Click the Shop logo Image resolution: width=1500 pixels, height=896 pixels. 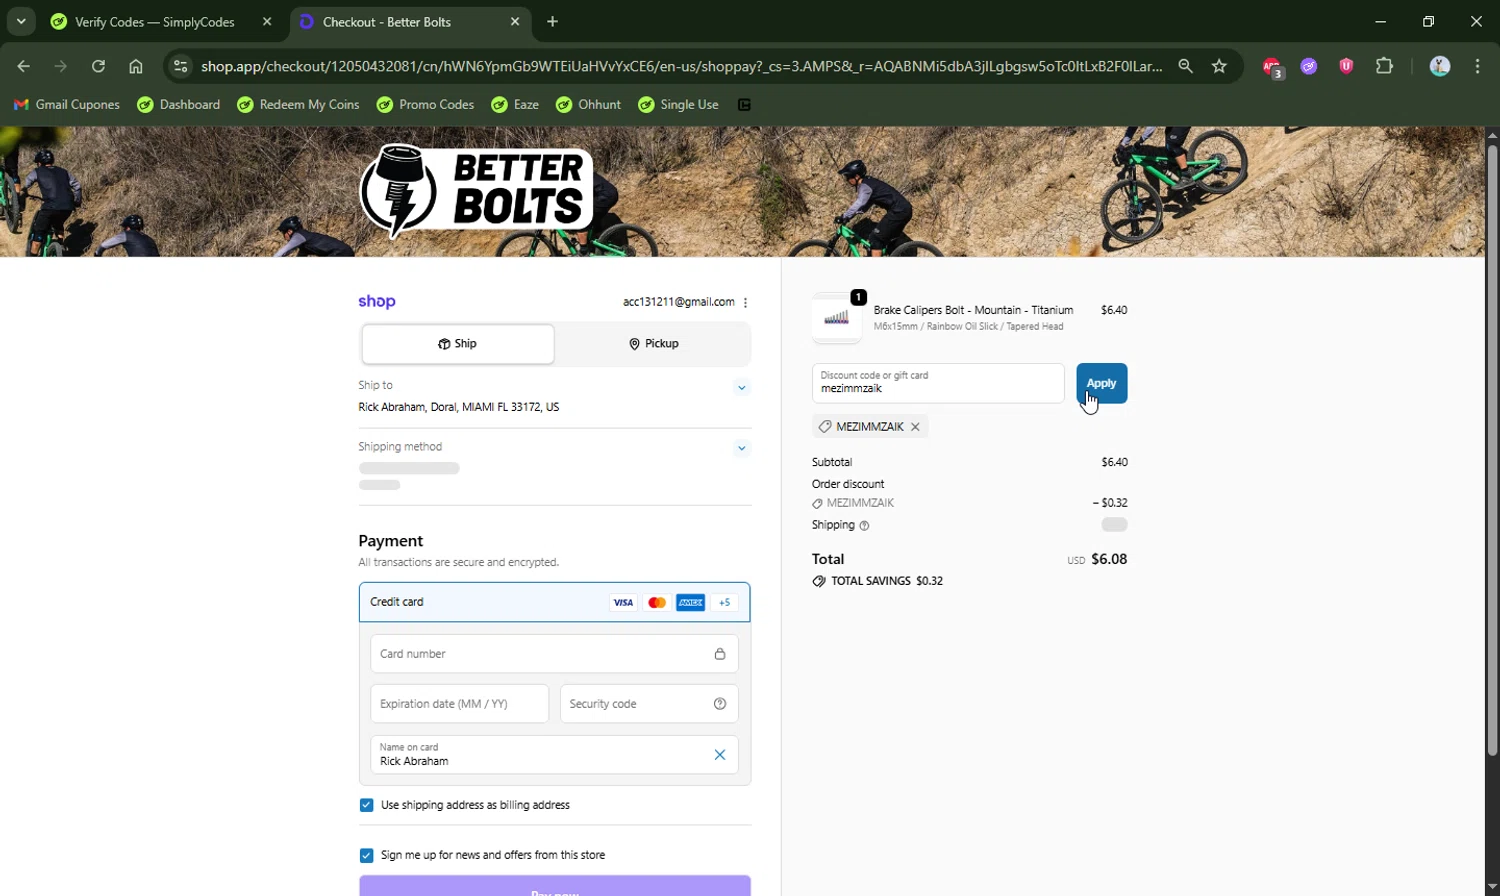377,301
